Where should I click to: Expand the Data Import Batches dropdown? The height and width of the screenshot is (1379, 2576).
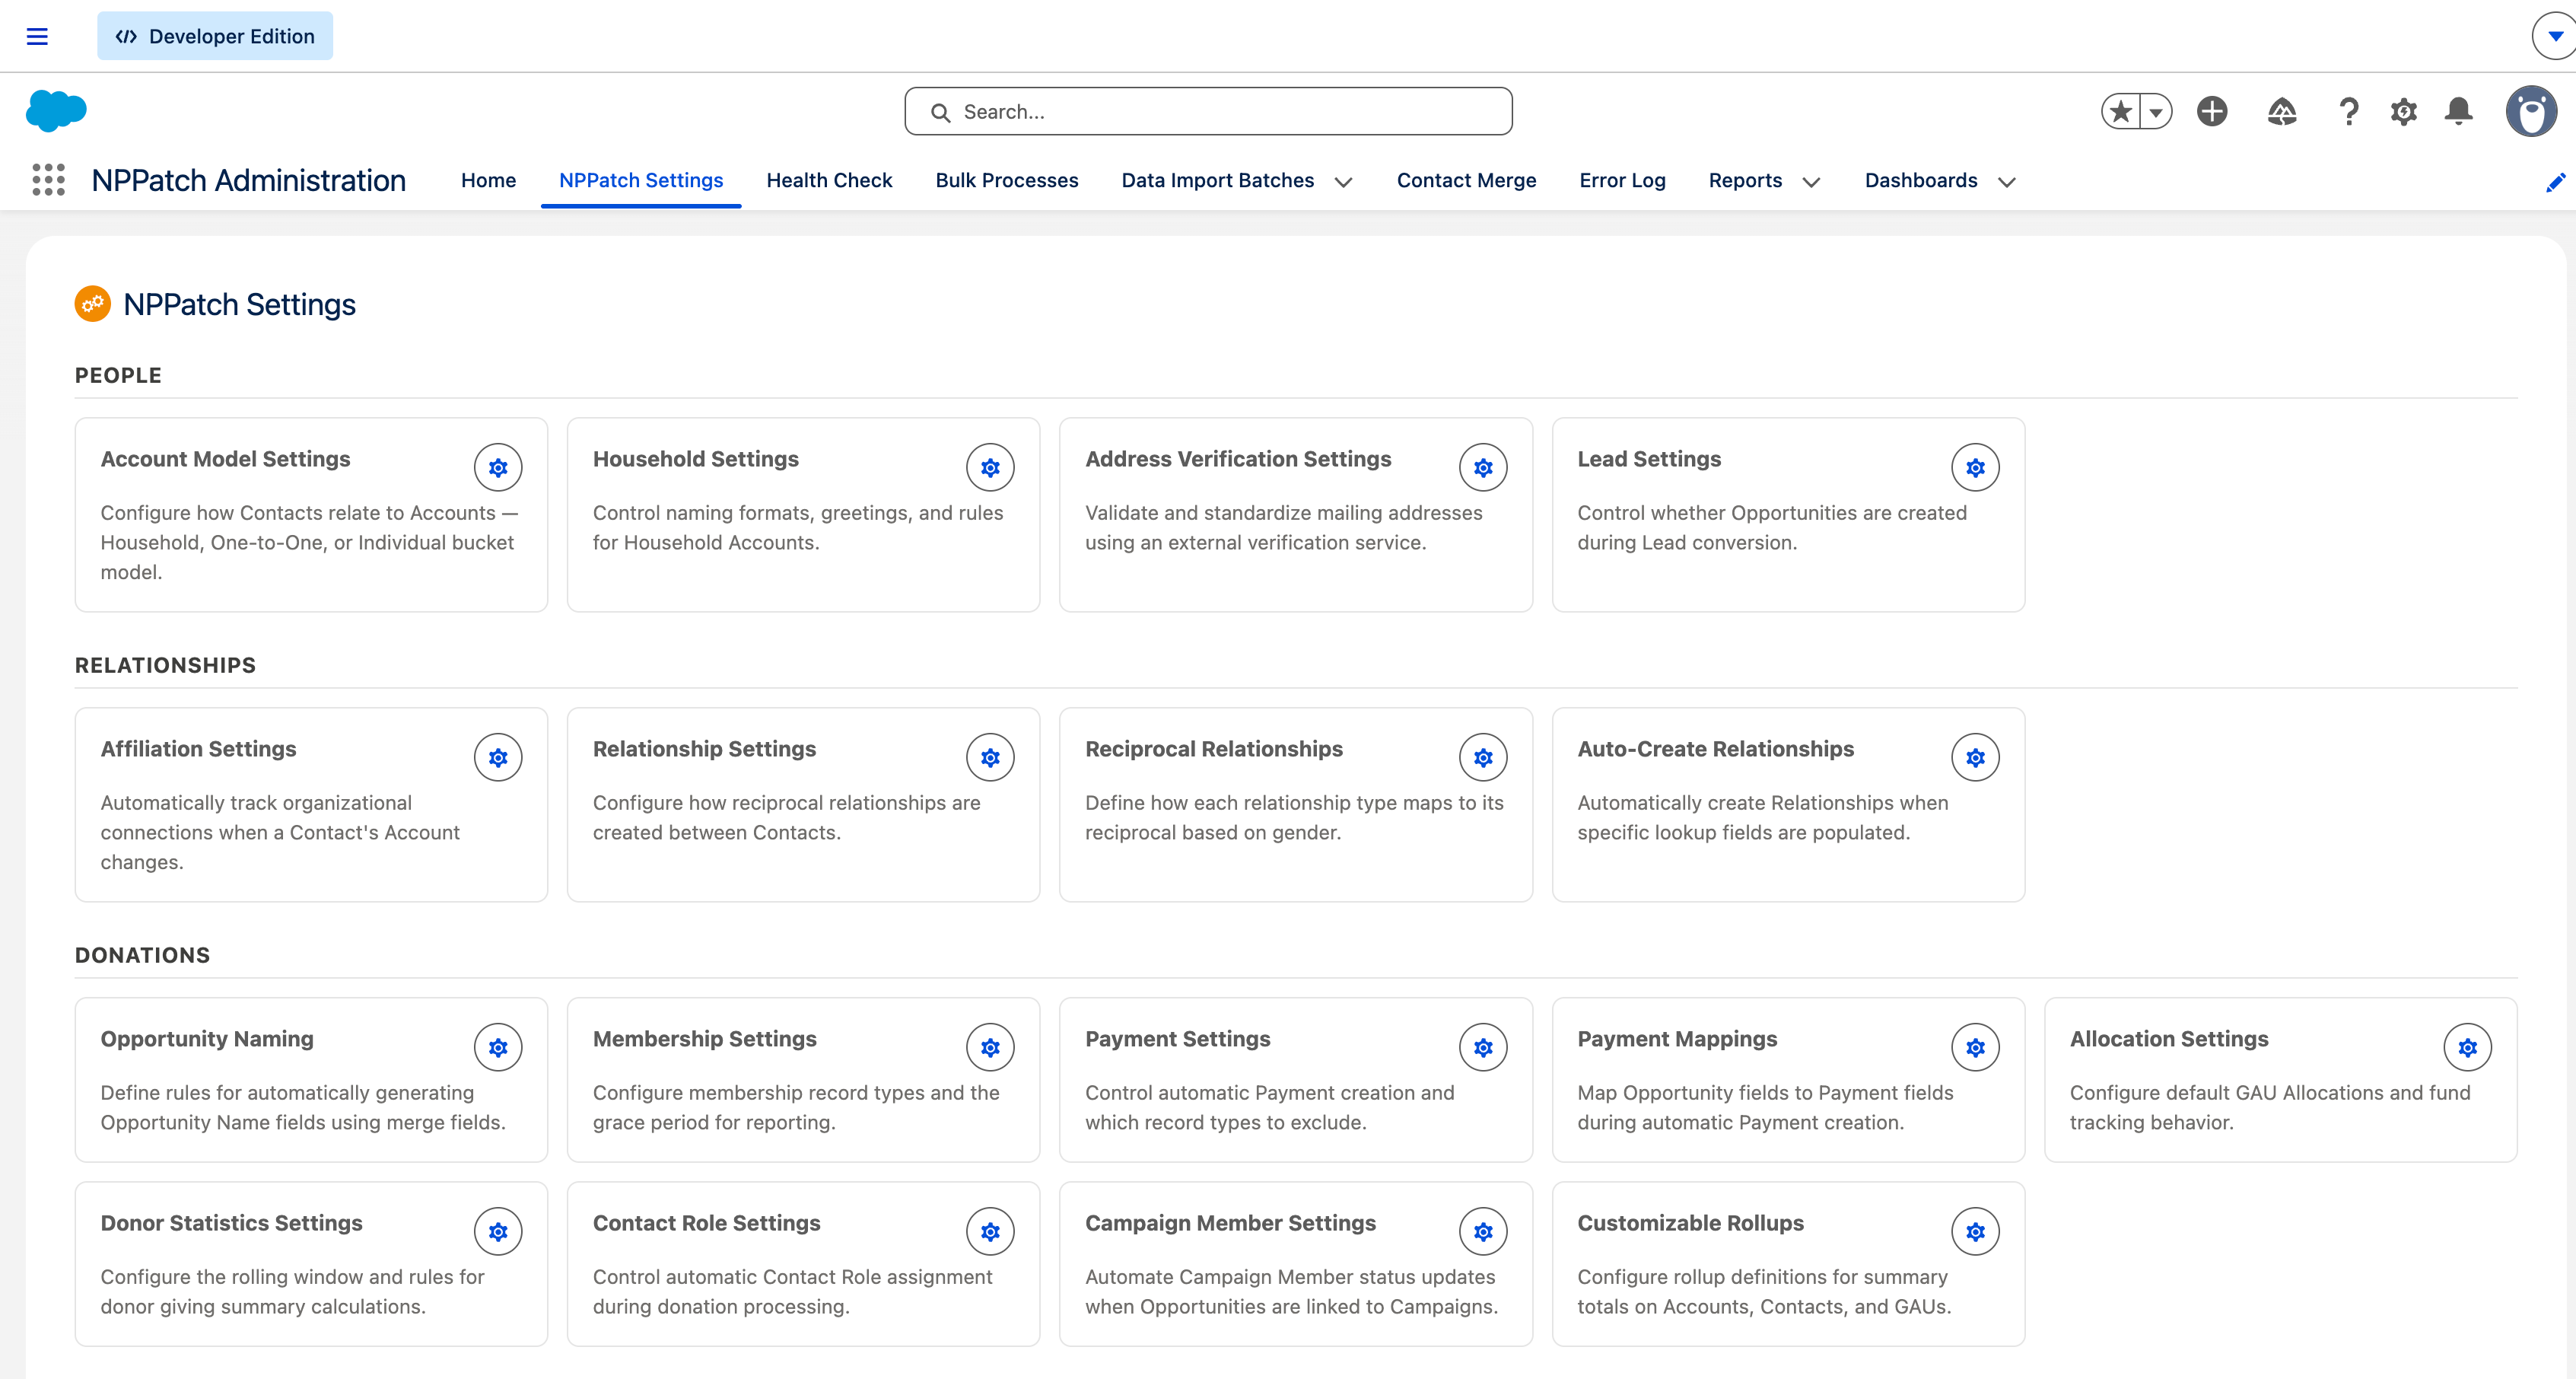point(1344,182)
